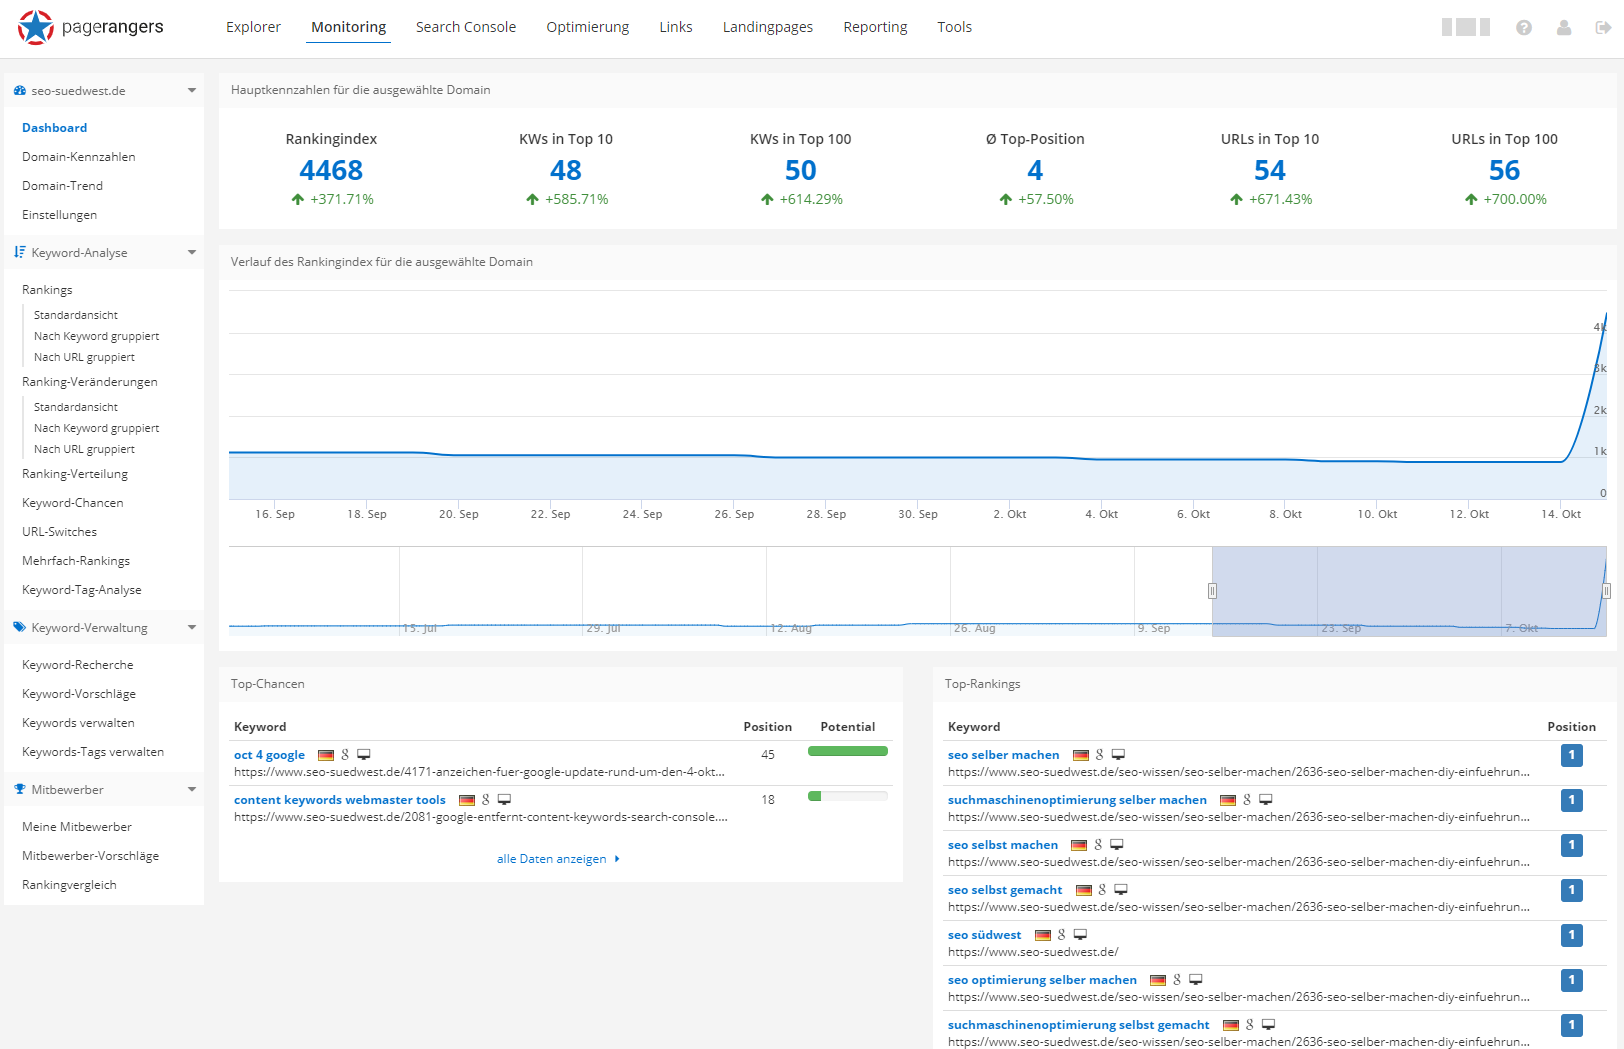Screen dimensions: 1624x1049
Task: Click the Google icon beside 'seo selber machen'
Action: point(1098,755)
